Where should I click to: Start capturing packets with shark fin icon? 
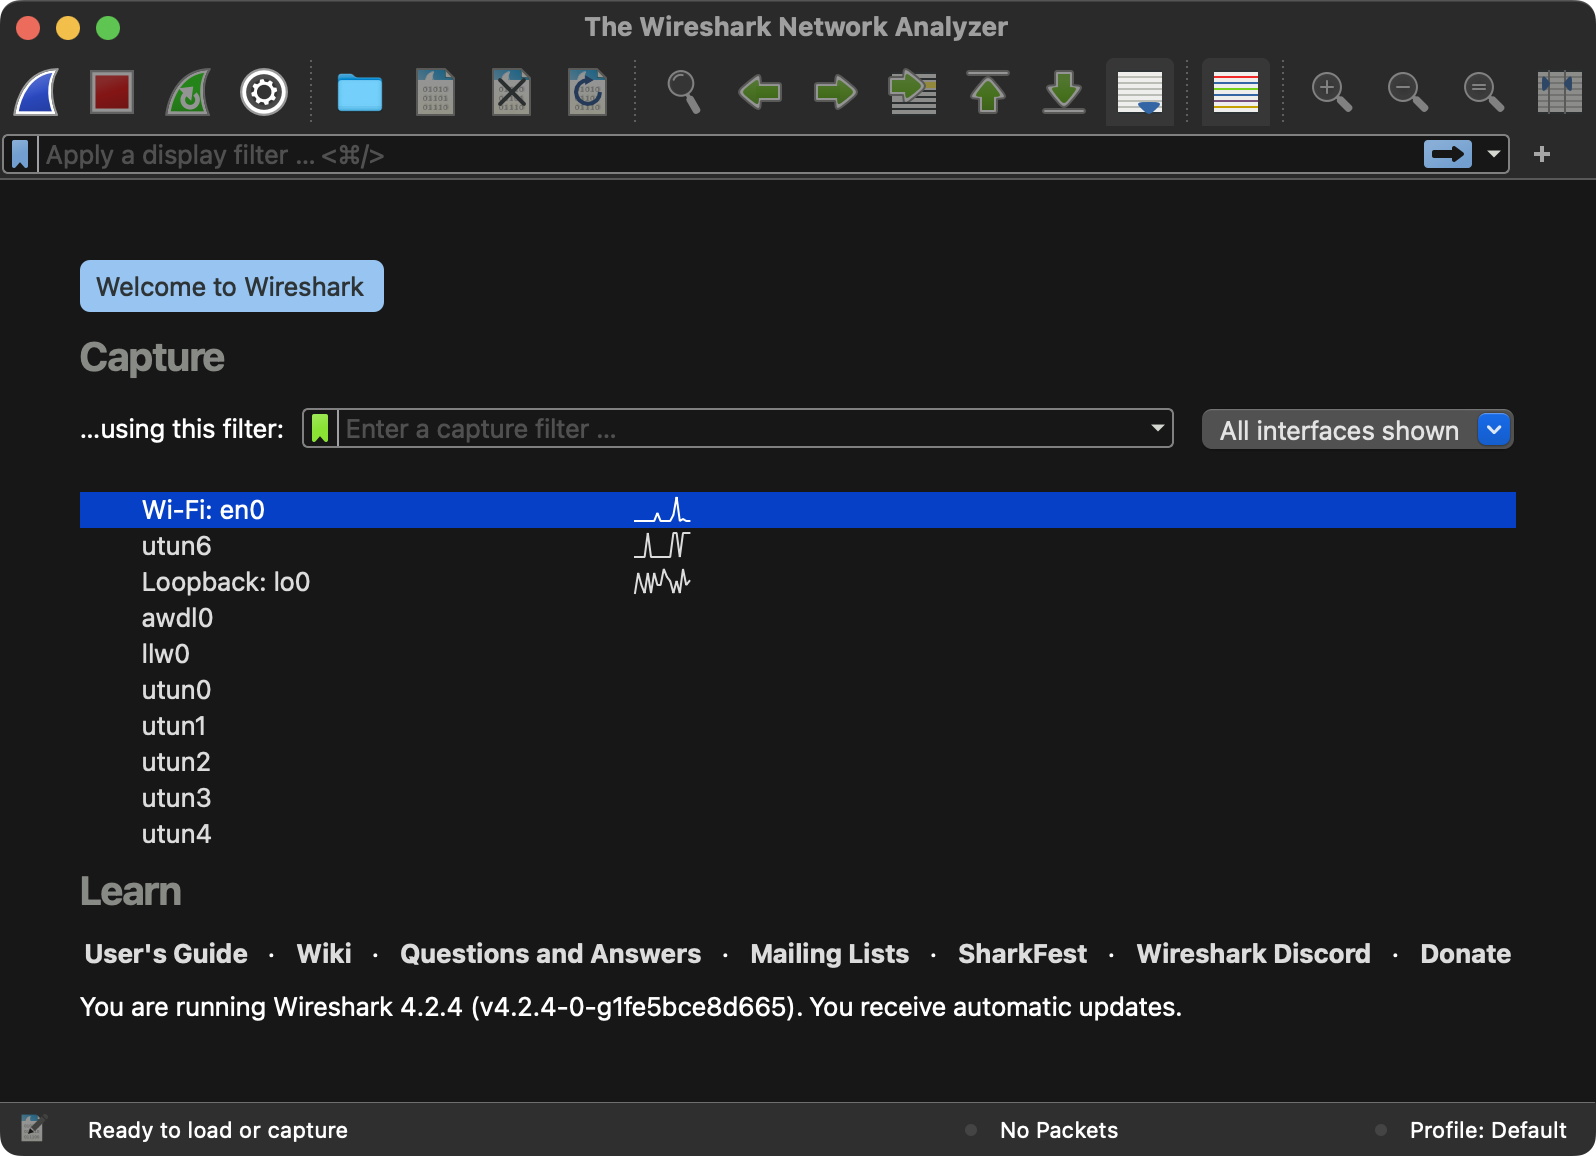pyautogui.click(x=37, y=92)
